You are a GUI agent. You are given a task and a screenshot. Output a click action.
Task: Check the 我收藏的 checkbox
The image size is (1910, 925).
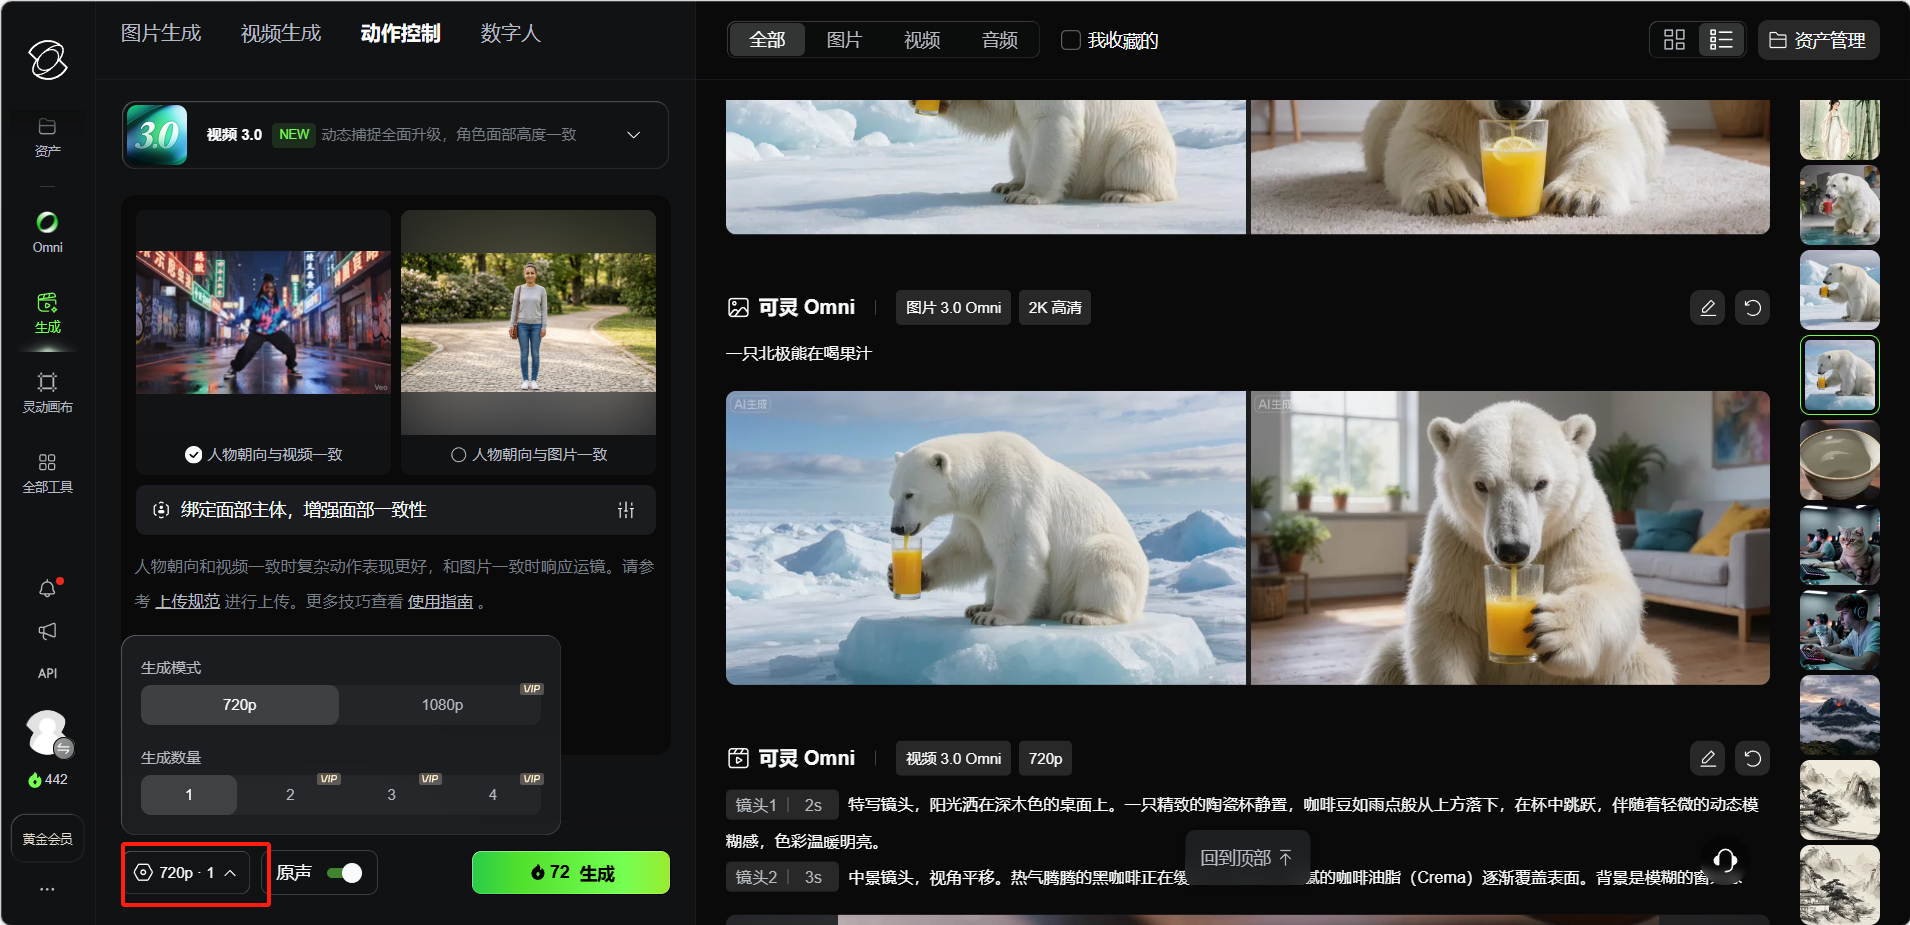coord(1071,40)
